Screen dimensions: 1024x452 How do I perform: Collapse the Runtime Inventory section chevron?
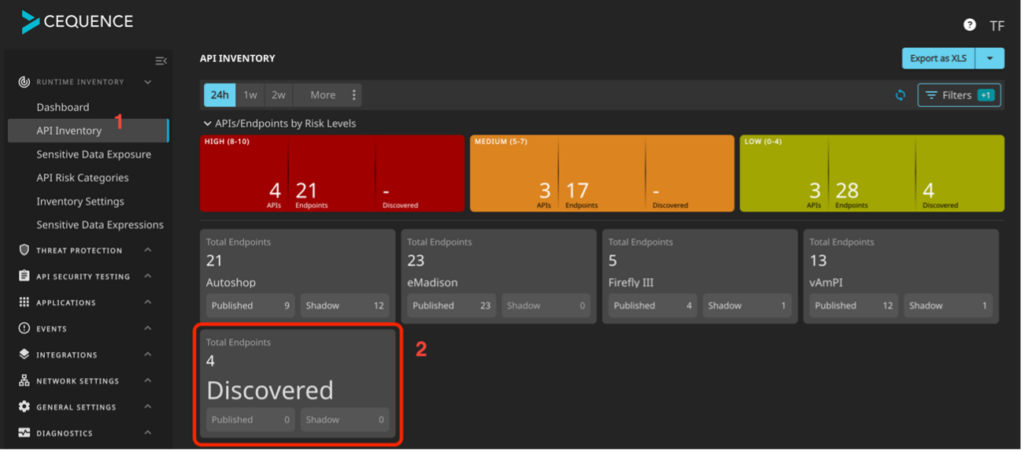click(148, 82)
